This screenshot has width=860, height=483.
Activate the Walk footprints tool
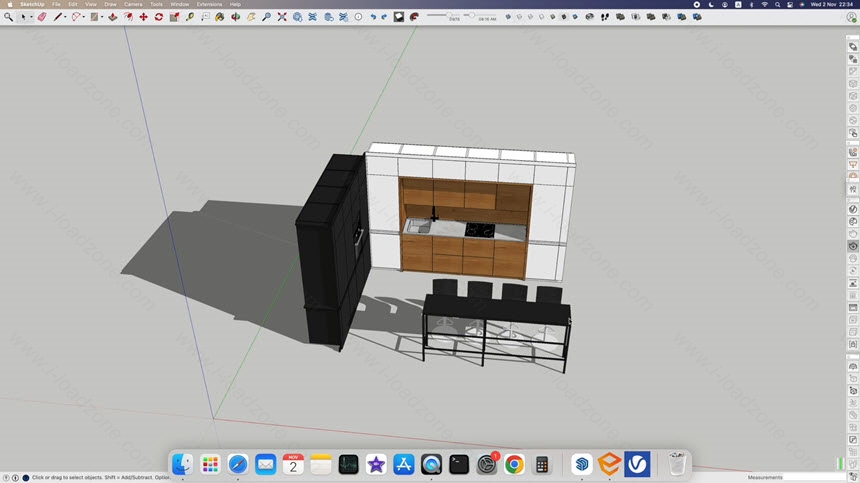[605, 17]
